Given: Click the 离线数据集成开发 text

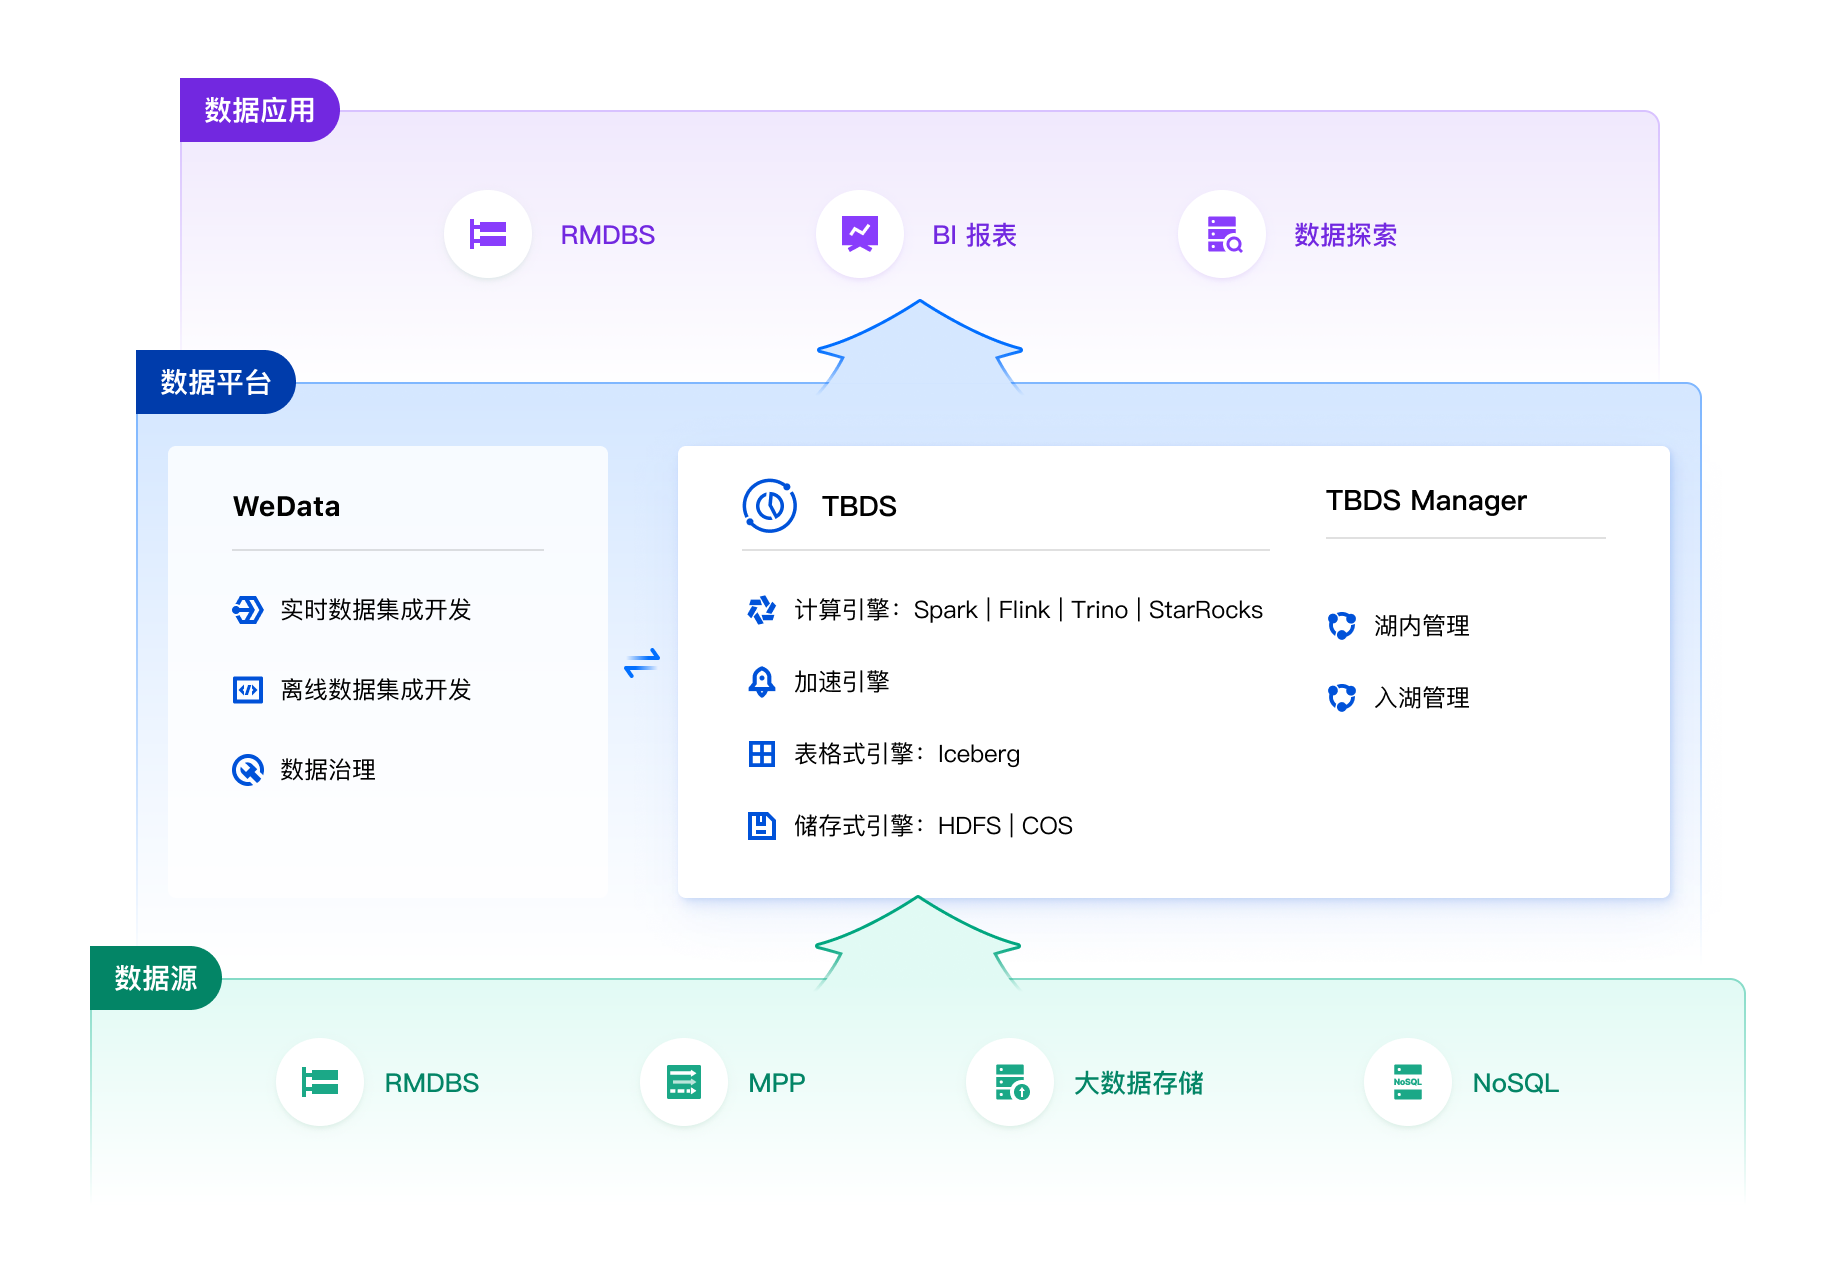Looking at the screenshot, I should 375,689.
